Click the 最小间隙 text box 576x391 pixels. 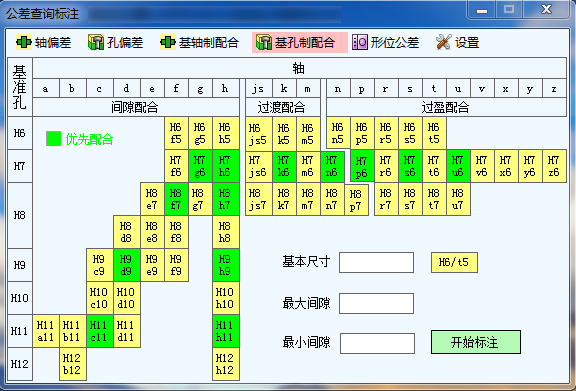click(x=377, y=343)
